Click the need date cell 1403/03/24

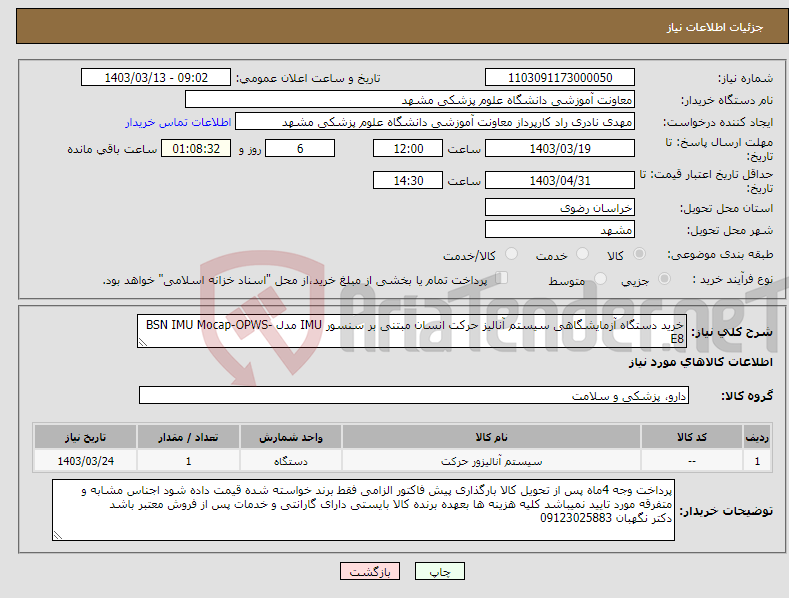pyautogui.click(x=86, y=461)
